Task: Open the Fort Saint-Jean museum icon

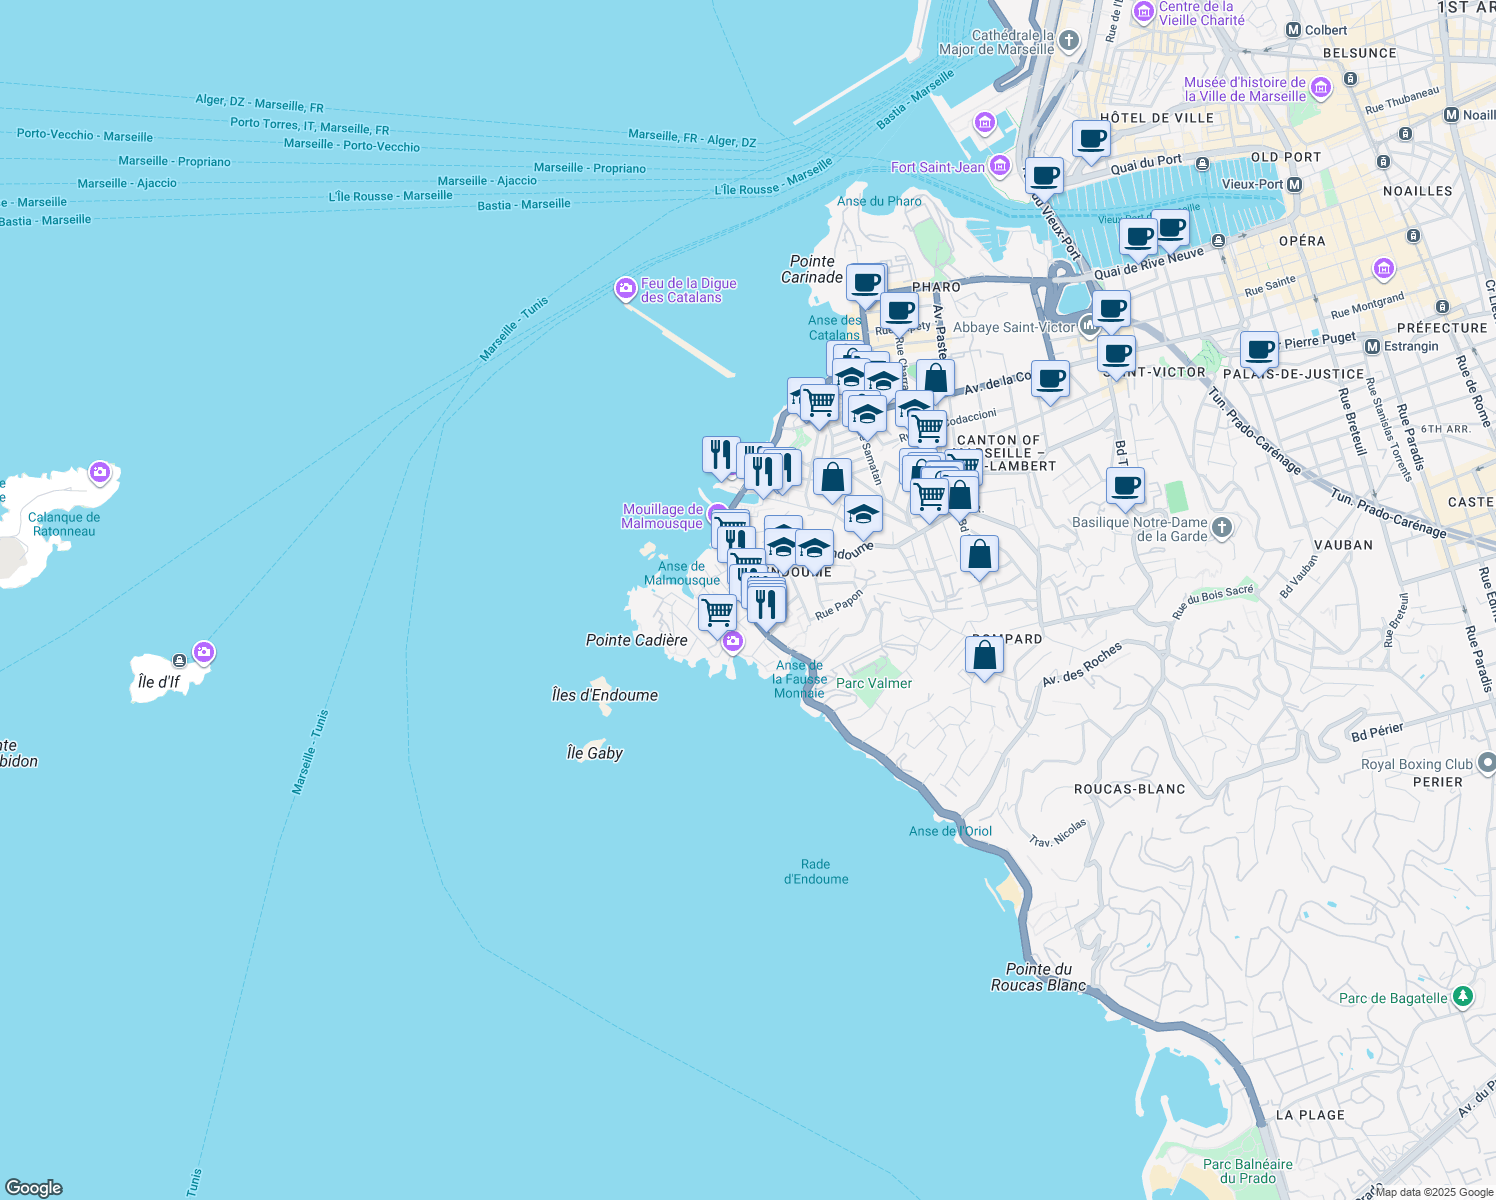Action: coord(999,166)
